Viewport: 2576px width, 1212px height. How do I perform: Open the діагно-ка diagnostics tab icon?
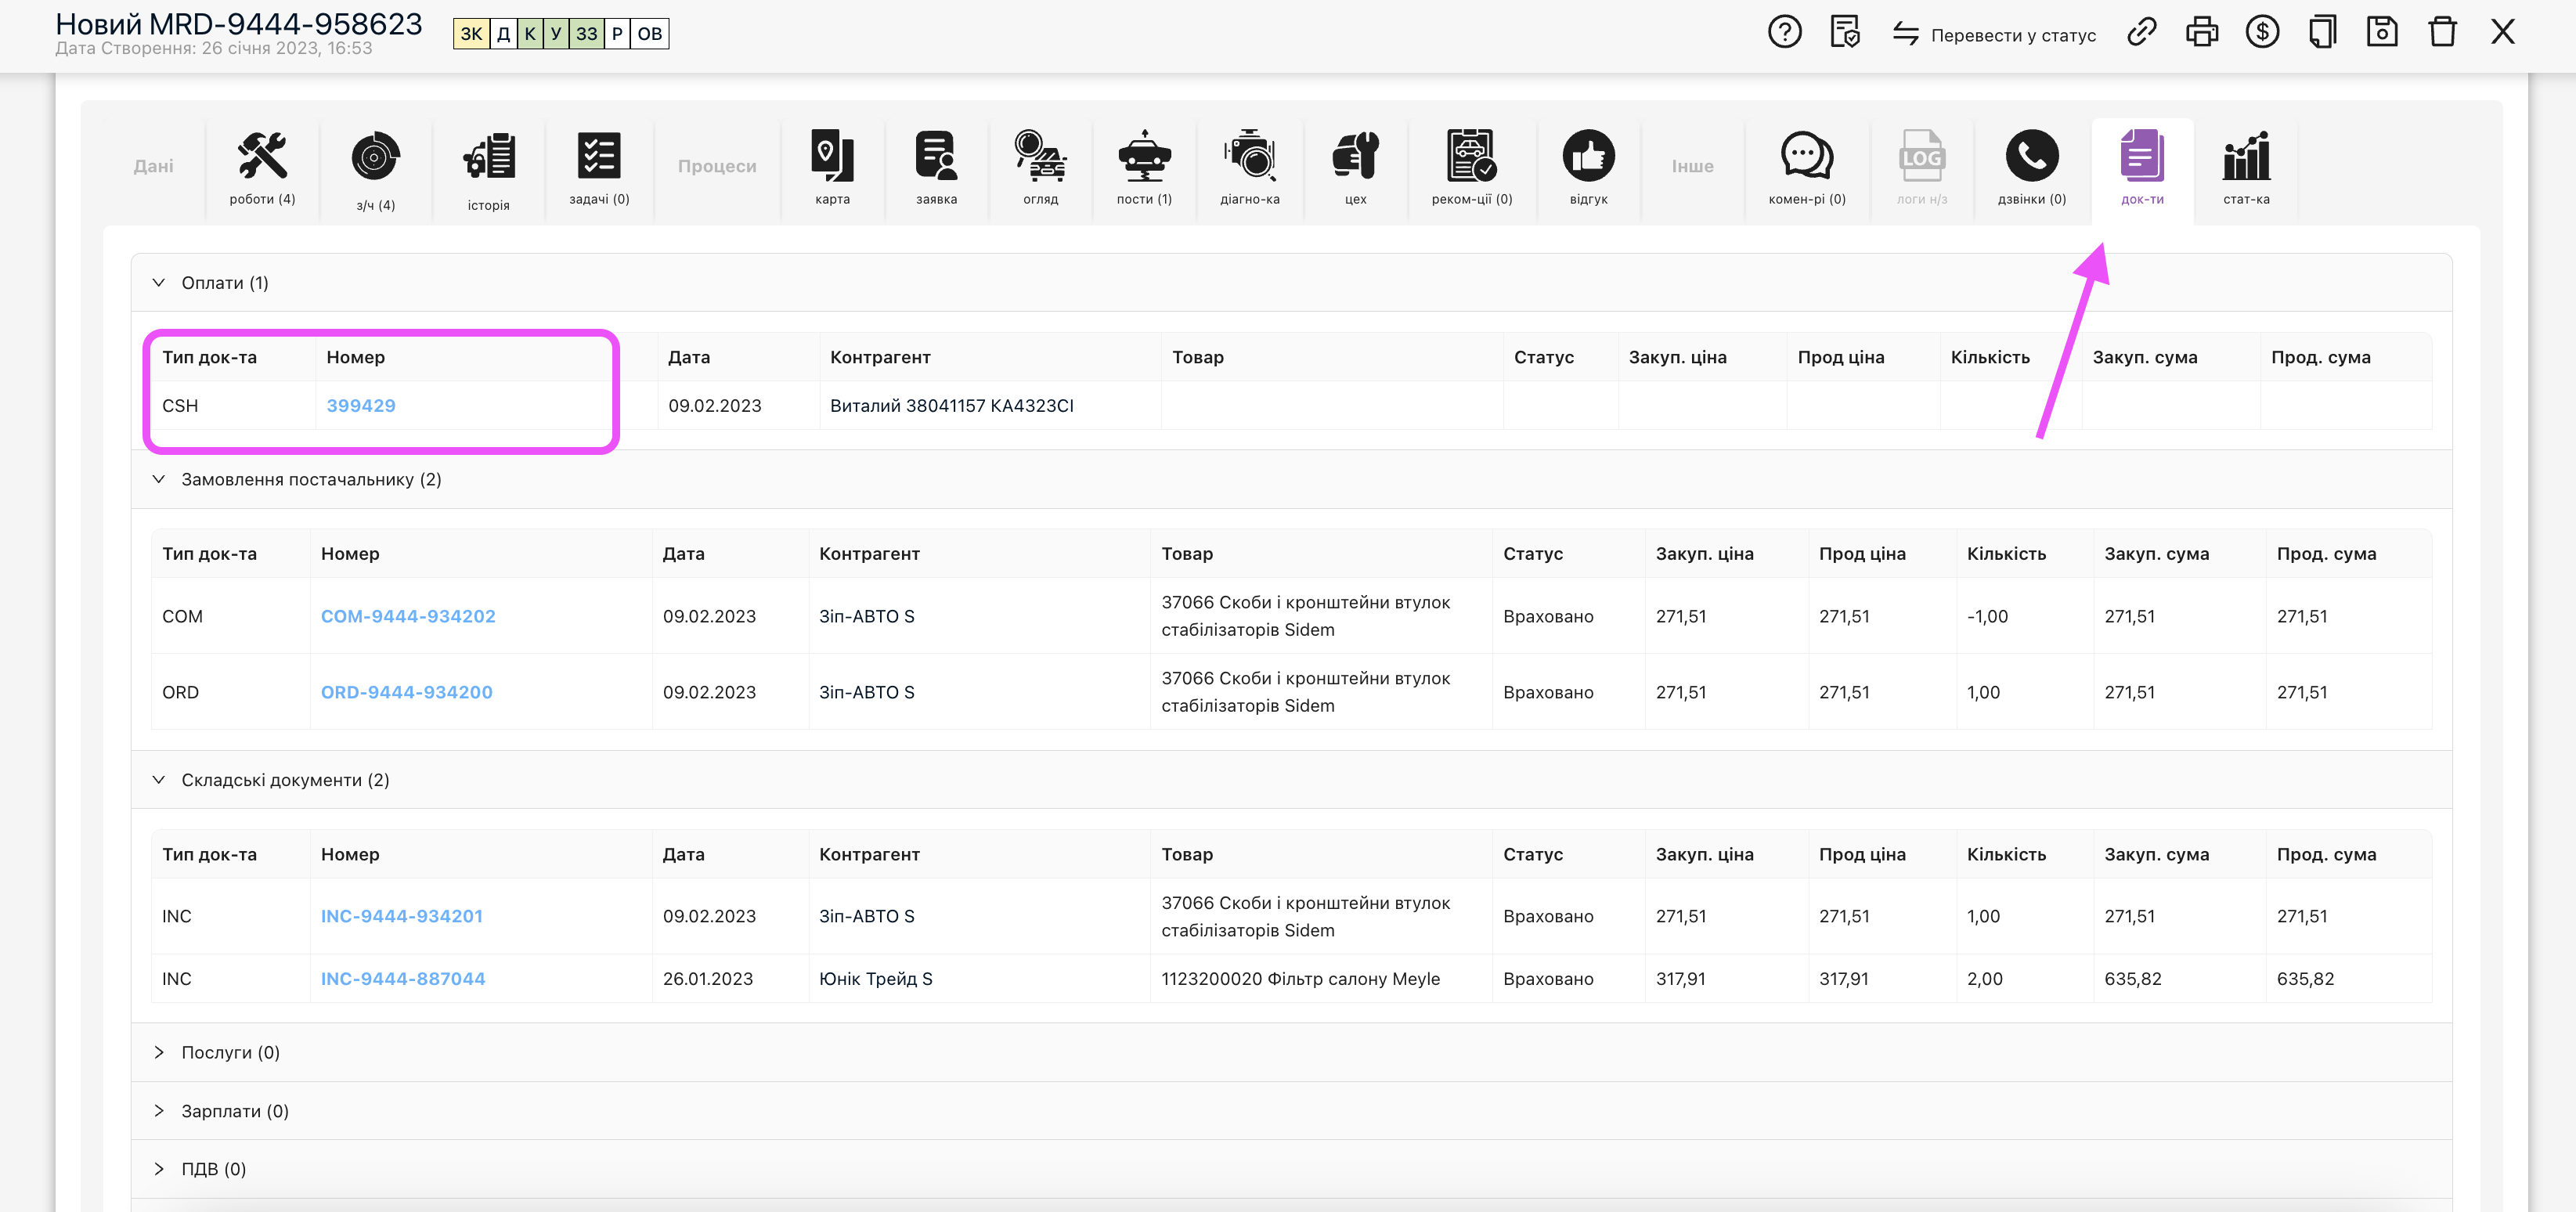coord(1249,167)
